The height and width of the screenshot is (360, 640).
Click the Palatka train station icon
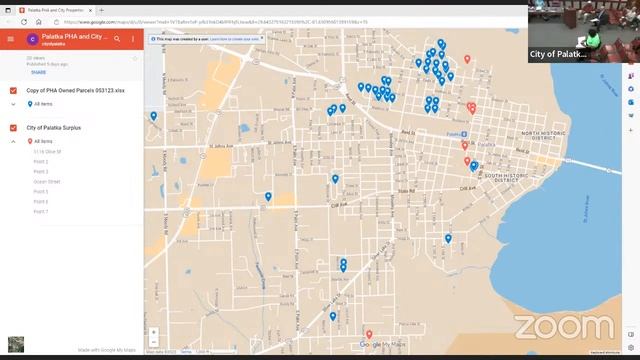(464, 134)
